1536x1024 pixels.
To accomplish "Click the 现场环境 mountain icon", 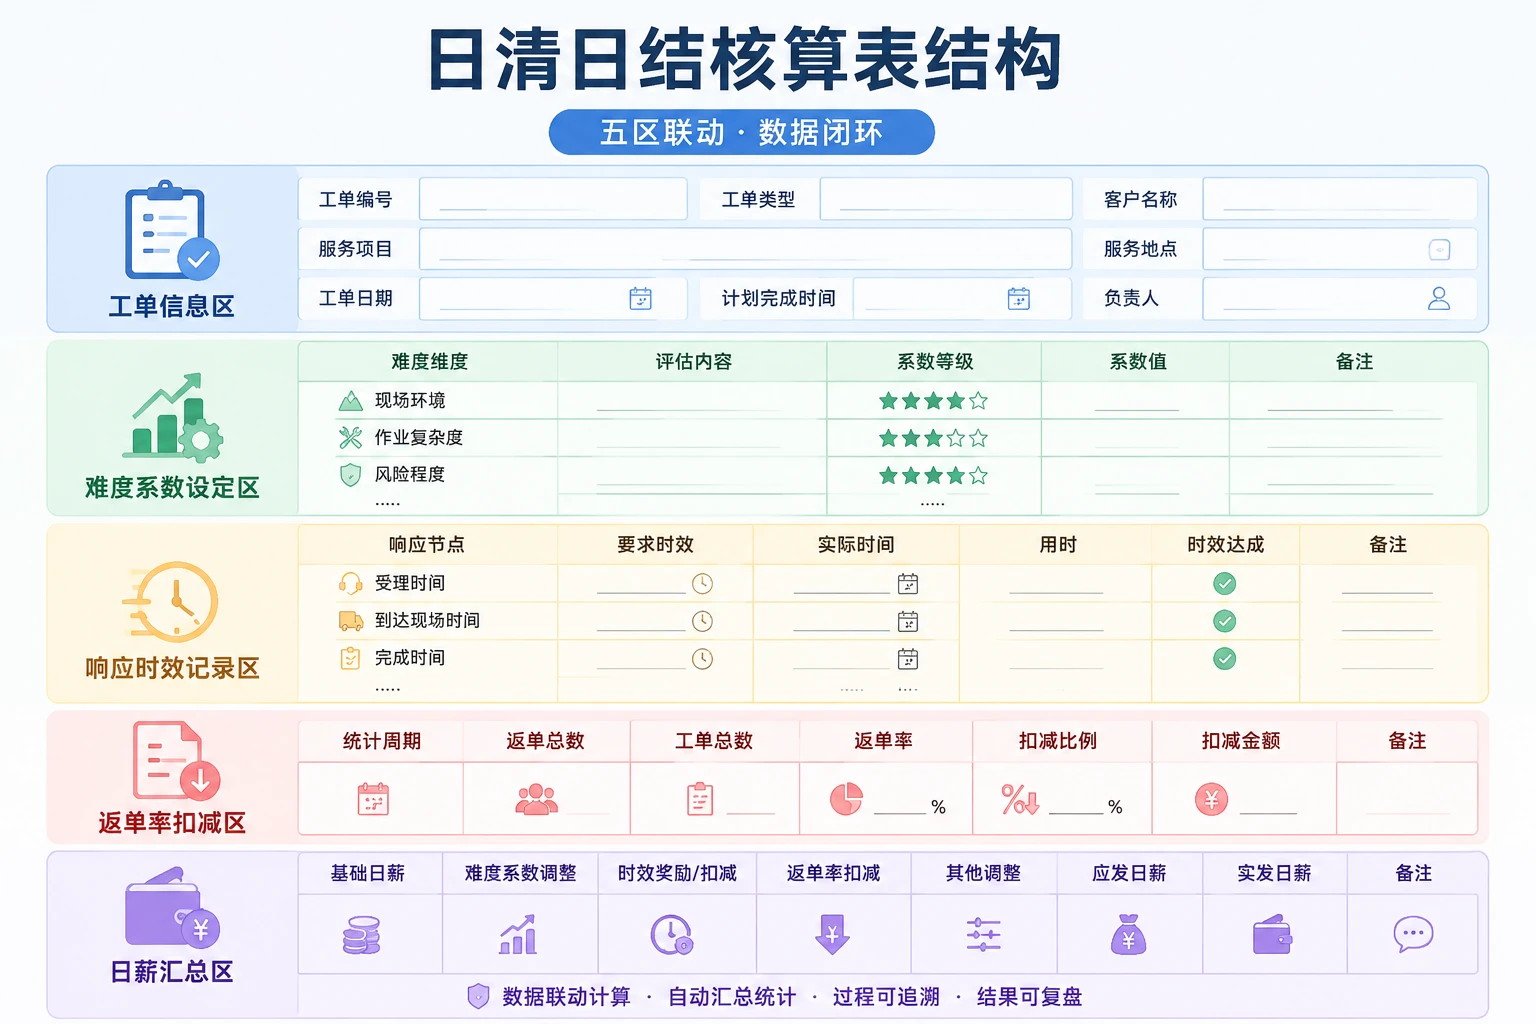I will (x=350, y=401).
